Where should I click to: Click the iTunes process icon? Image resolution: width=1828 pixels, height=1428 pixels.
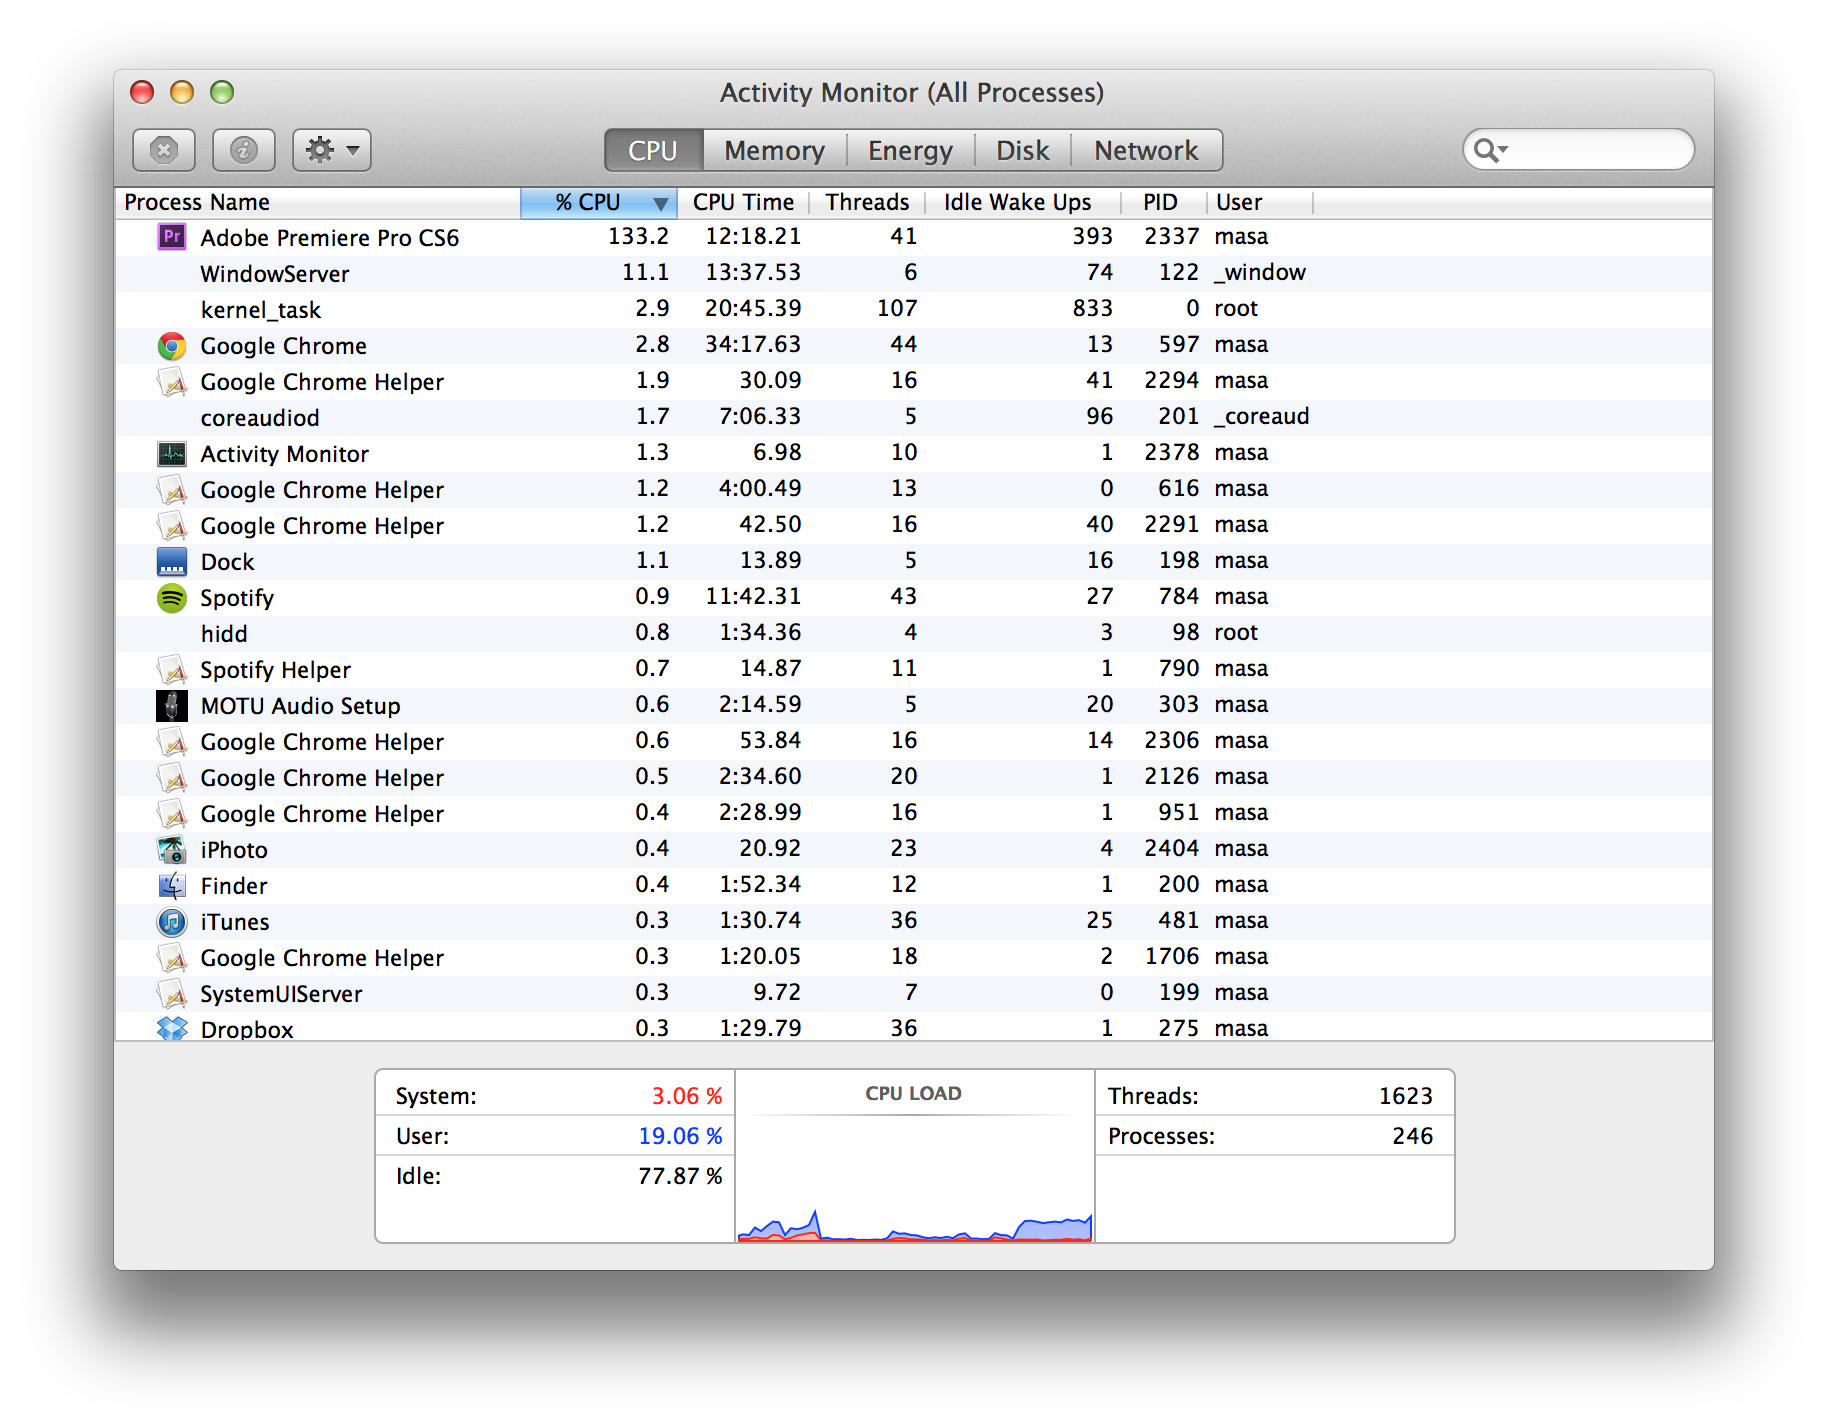pyautogui.click(x=172, y=921)
